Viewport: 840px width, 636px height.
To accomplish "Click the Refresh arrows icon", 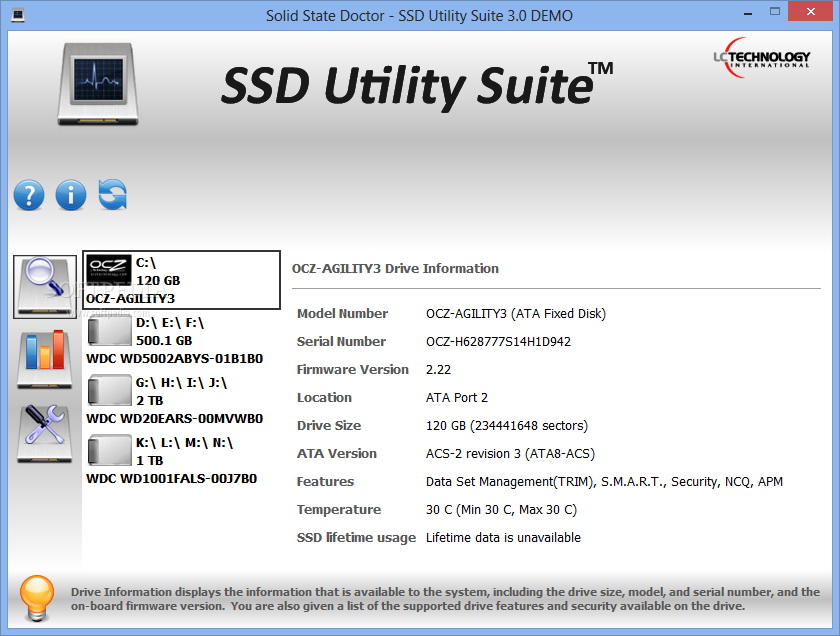I will pyautogui.click(x=112, y=194).
